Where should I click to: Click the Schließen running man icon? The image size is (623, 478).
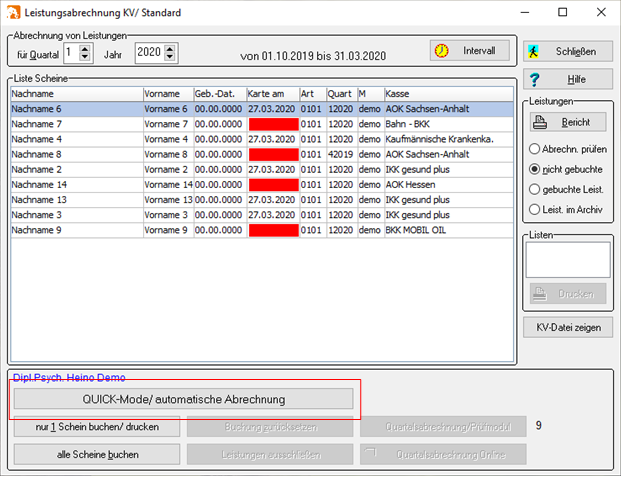coord(533,52)
